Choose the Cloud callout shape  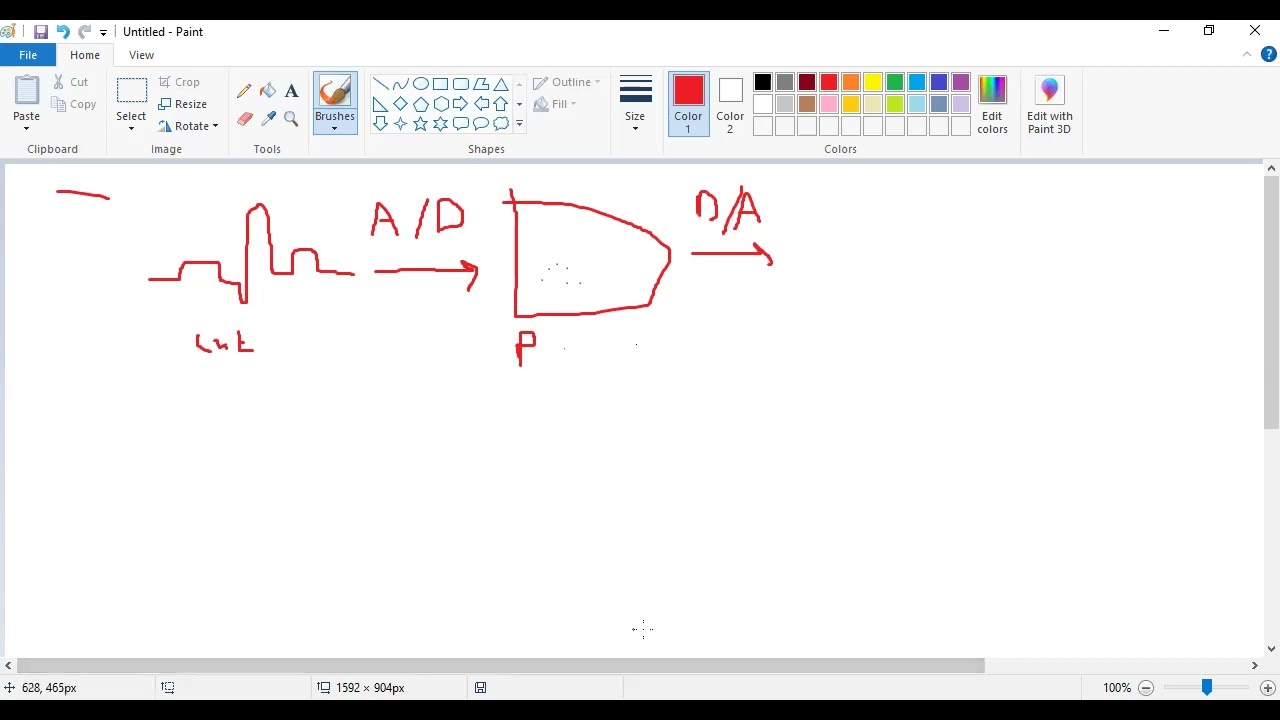point(500,124)
